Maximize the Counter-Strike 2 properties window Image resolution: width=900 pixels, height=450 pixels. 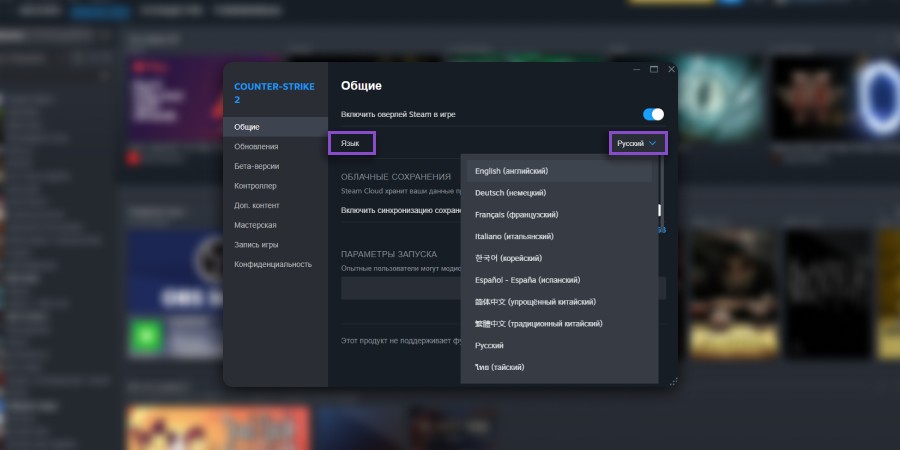tap(654, 69)
